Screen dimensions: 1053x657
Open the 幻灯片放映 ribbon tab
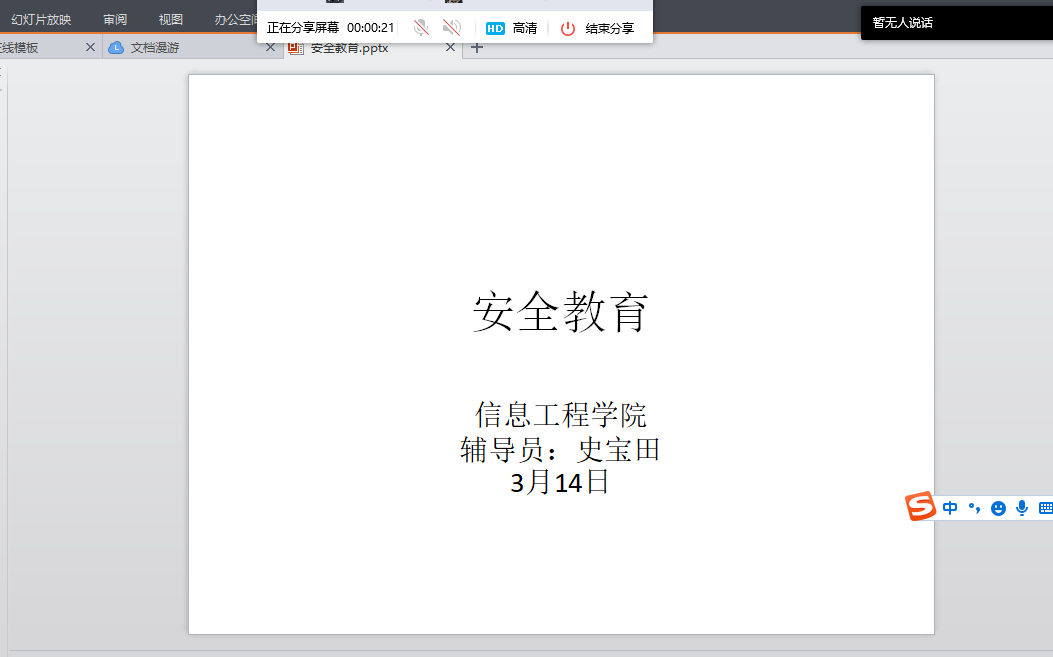pyautogui.click(x=41, y=19)
